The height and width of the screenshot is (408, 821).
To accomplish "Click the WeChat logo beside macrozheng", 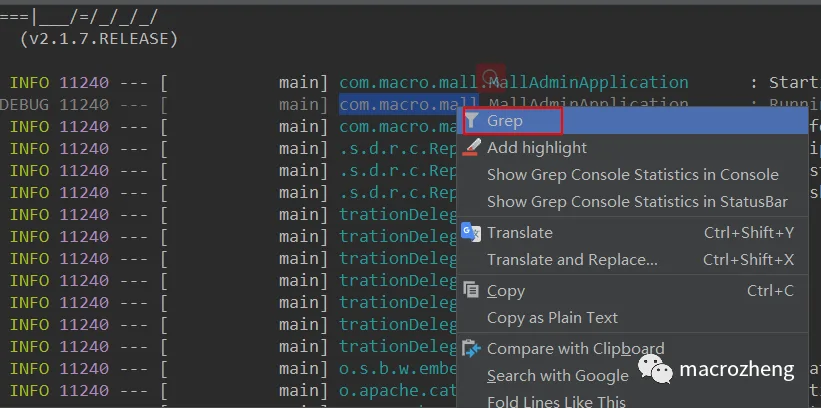I will coord(655,370).
